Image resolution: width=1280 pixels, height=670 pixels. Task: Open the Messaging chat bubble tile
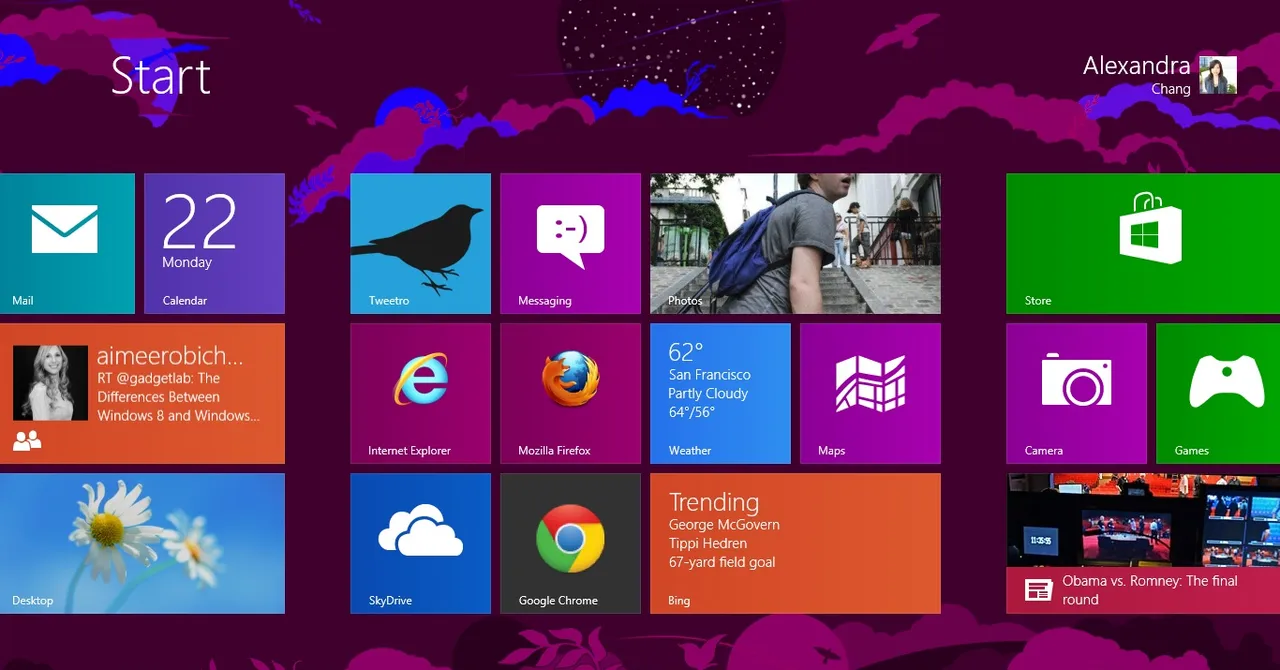(570, 244)
